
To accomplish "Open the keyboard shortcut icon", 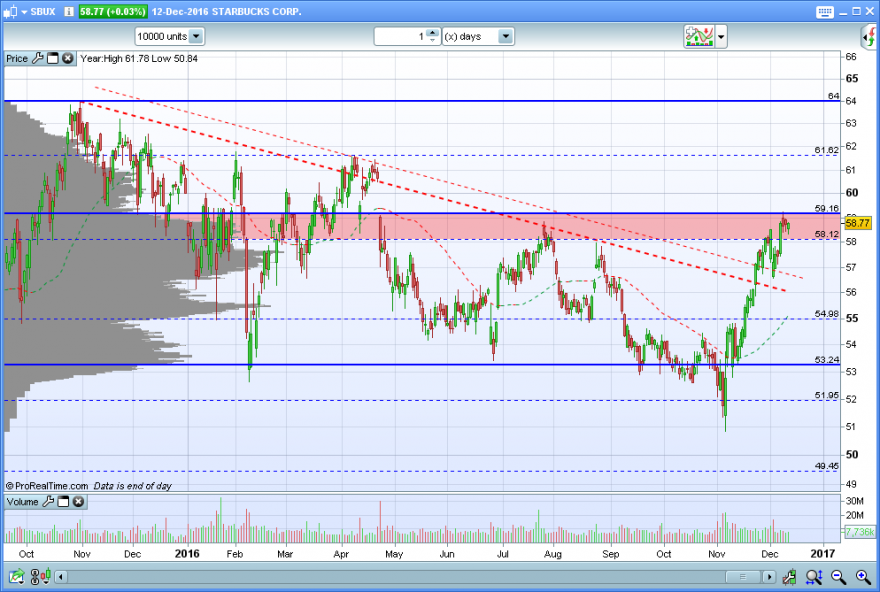I will click(x=824, y=12).
